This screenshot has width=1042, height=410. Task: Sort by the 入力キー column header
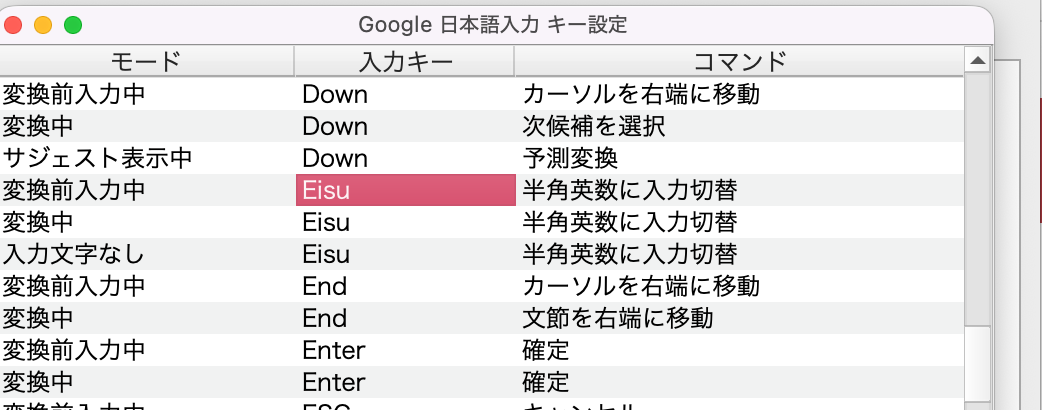[405, 62]
